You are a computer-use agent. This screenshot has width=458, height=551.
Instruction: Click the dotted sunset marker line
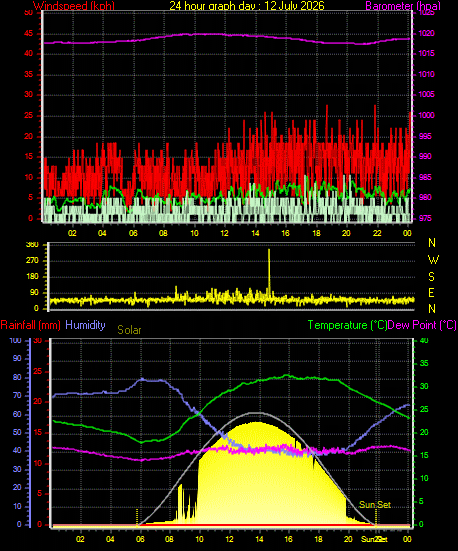tap(376, 518)
